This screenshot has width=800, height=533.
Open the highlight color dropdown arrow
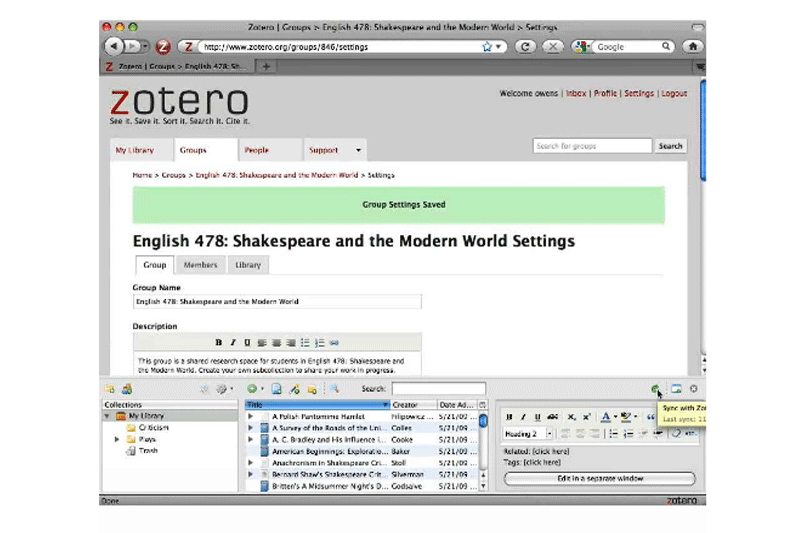tap(635, 417)
